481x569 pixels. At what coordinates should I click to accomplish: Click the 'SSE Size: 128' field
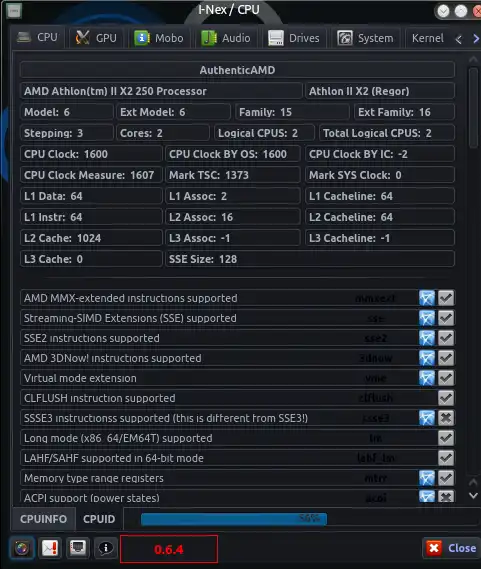tap(310, 259)
